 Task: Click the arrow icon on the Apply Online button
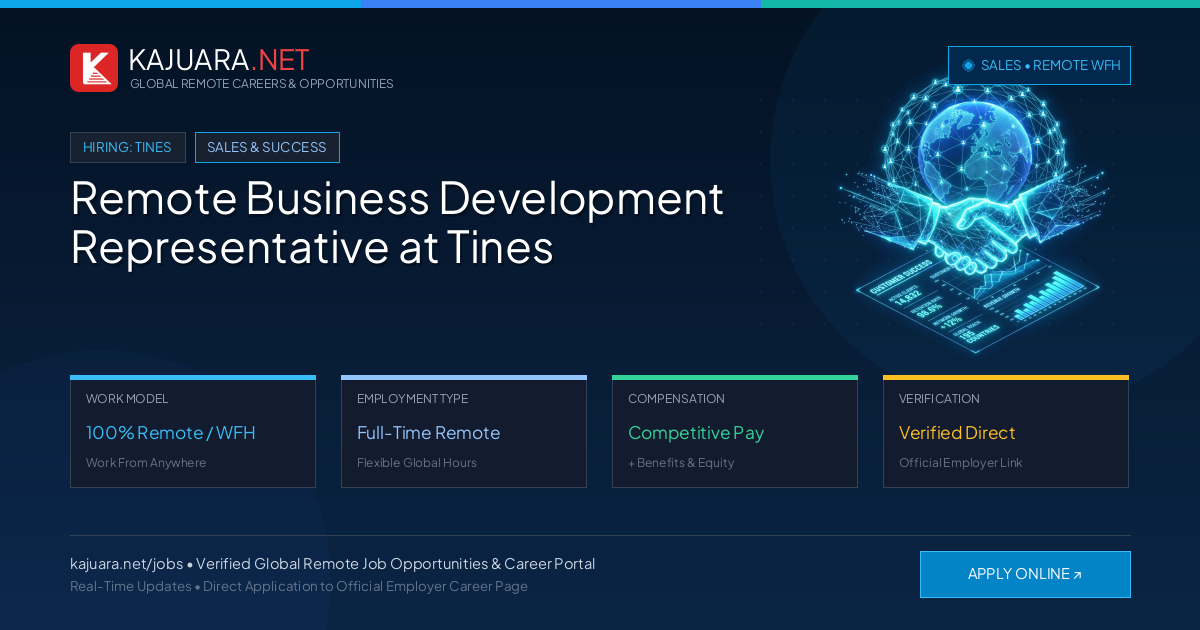pyautogui.click(x=1077, y=575)
